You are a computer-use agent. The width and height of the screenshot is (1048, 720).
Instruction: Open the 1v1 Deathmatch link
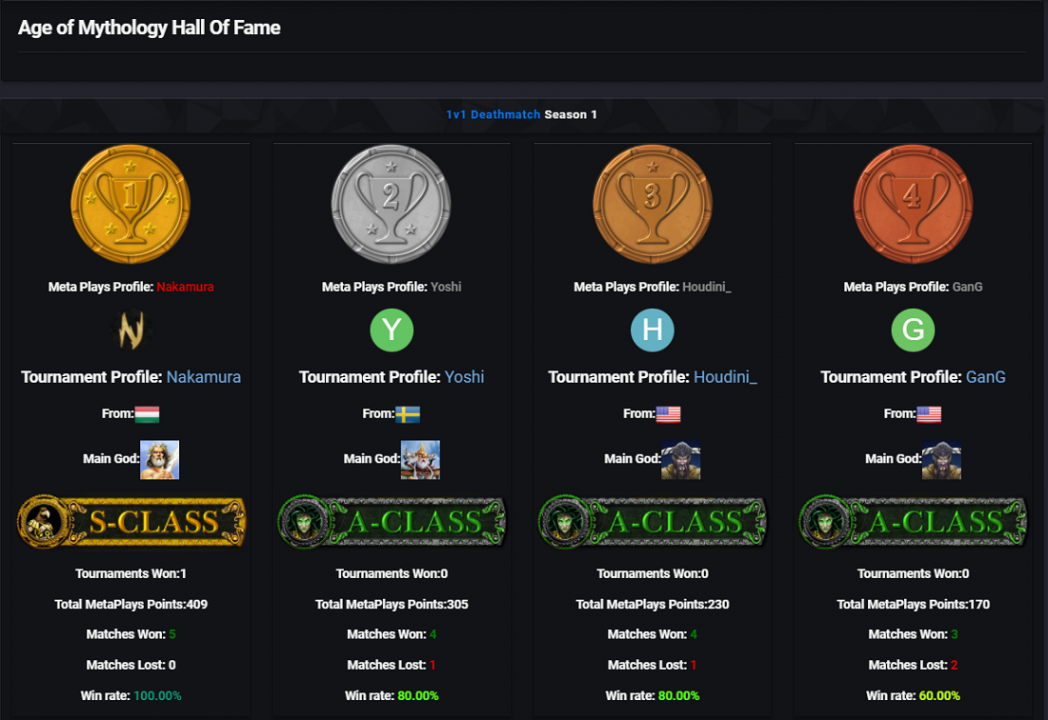pos(493,114)
